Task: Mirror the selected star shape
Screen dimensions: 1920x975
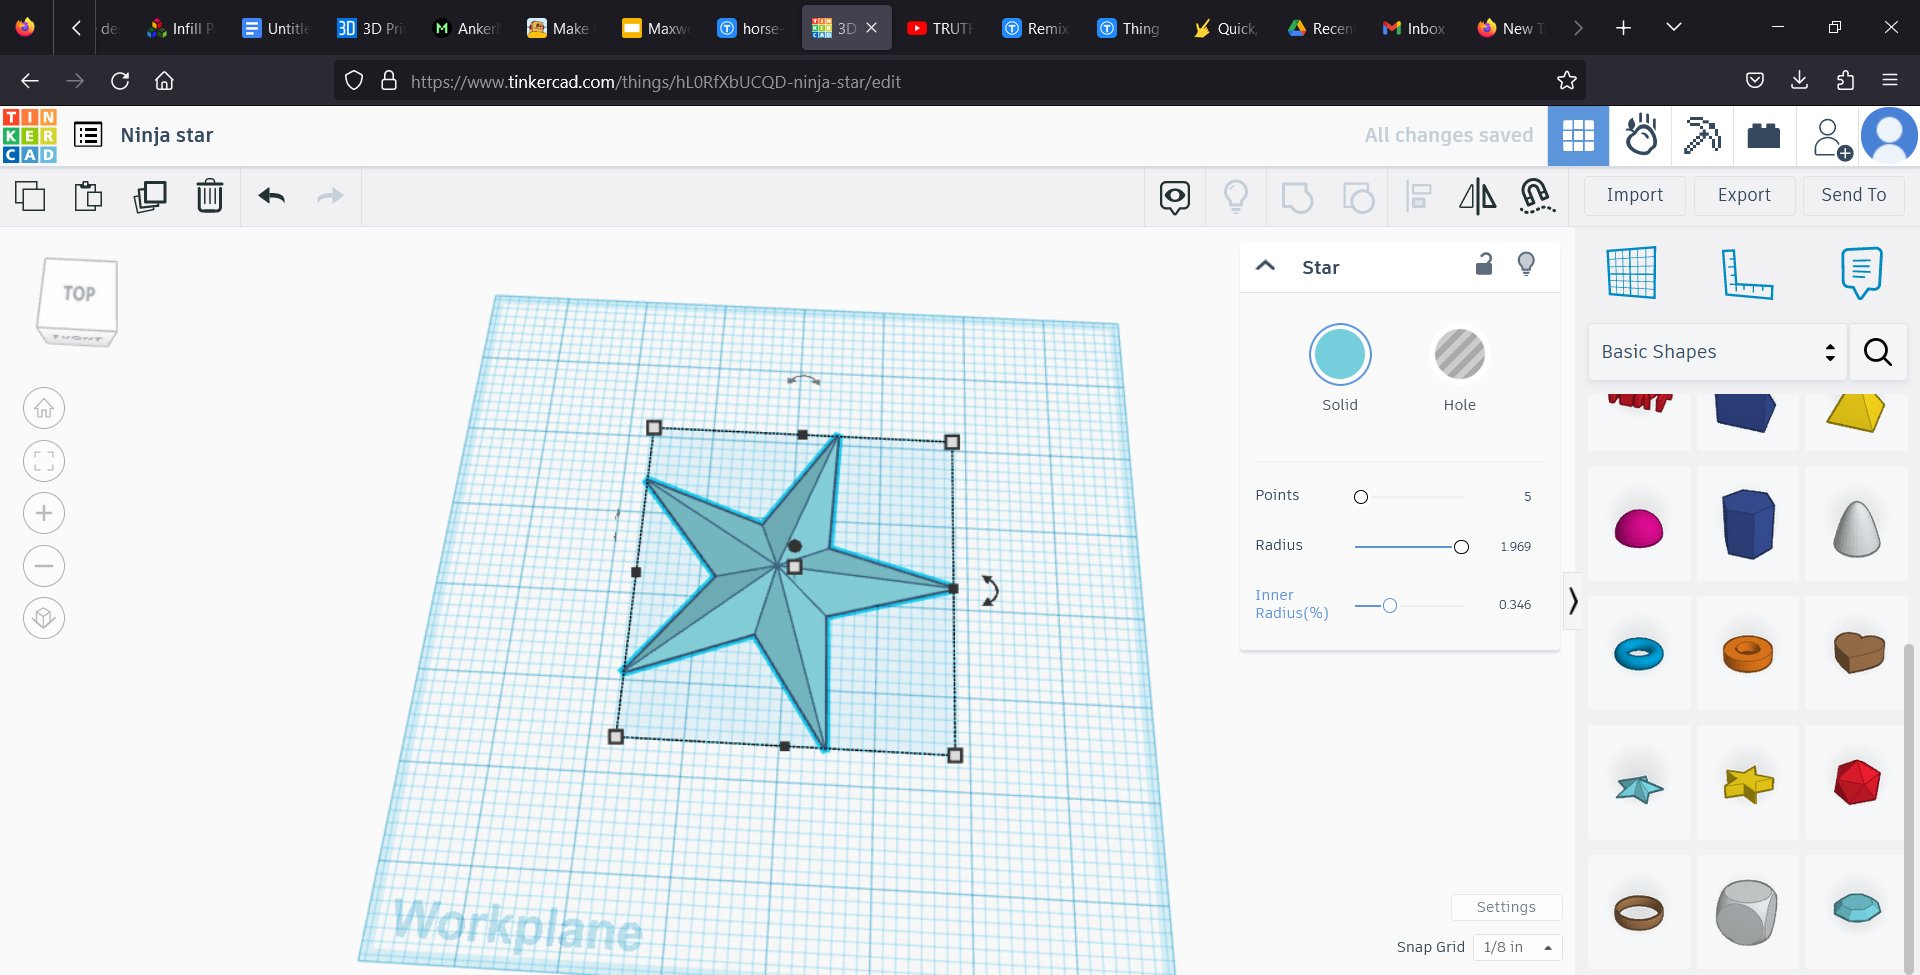Action: coord(1478,196)
